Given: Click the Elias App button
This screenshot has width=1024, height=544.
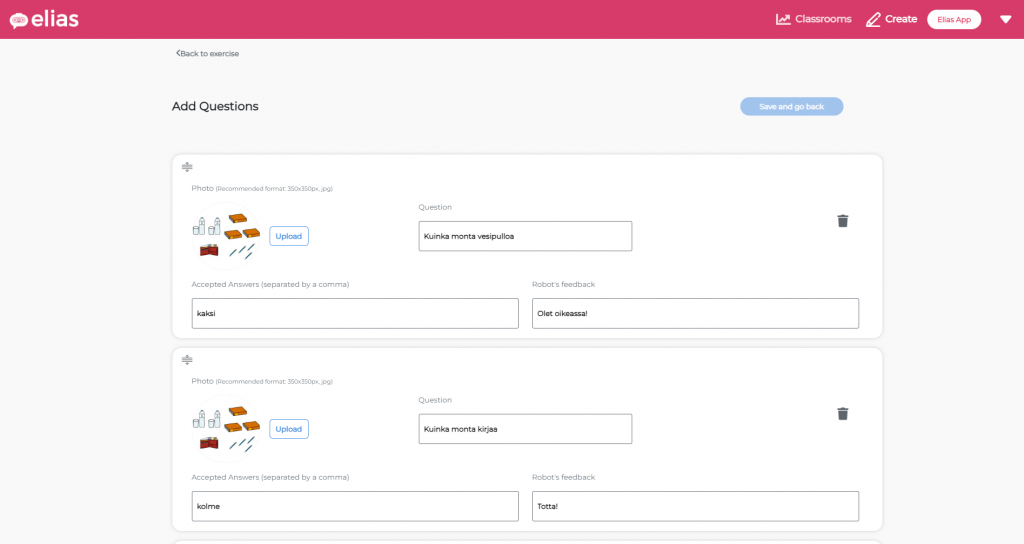Looking at the screenshot, I should [x=954, y=19].
